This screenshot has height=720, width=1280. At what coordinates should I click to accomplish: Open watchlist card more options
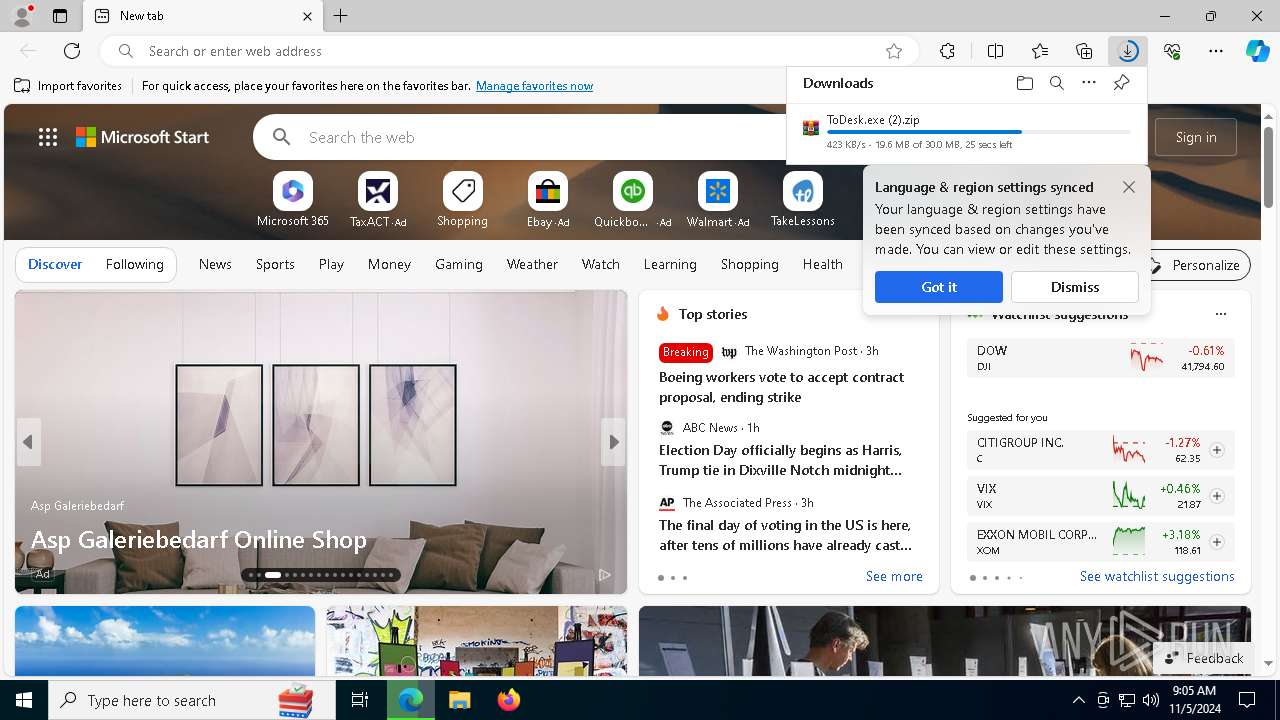coord(1220,314)
